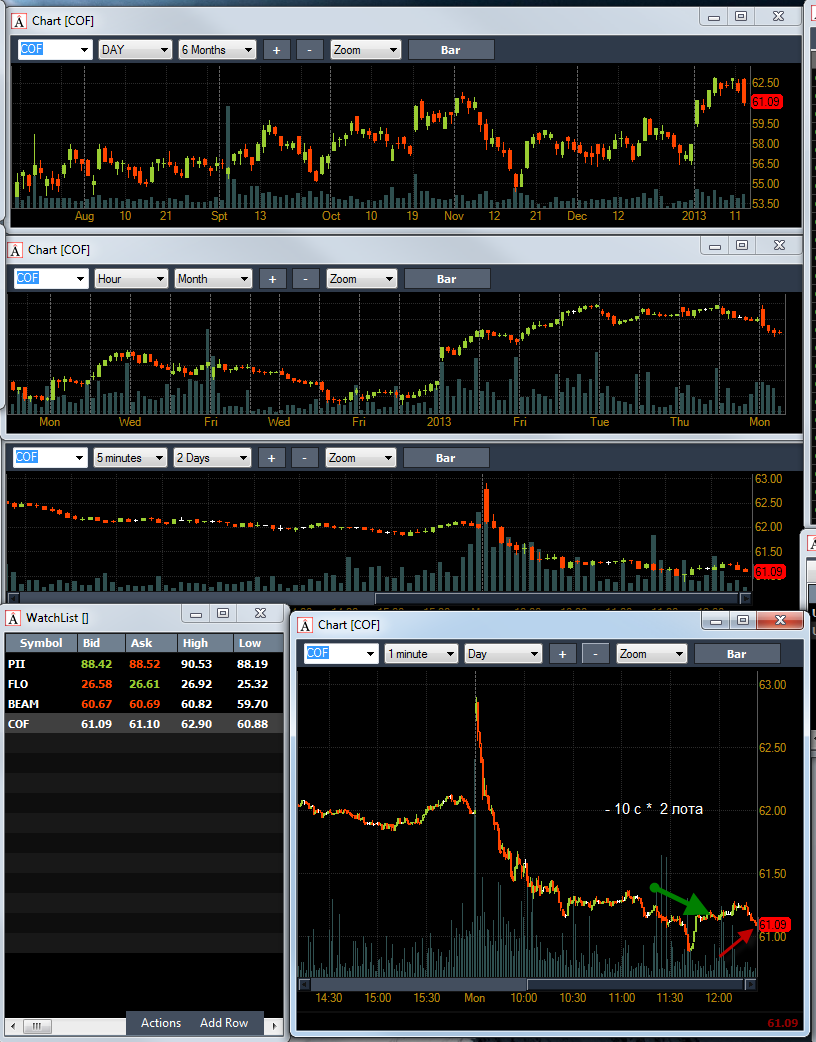Expand the 5 minutes interval dropdown

[130, 458]
